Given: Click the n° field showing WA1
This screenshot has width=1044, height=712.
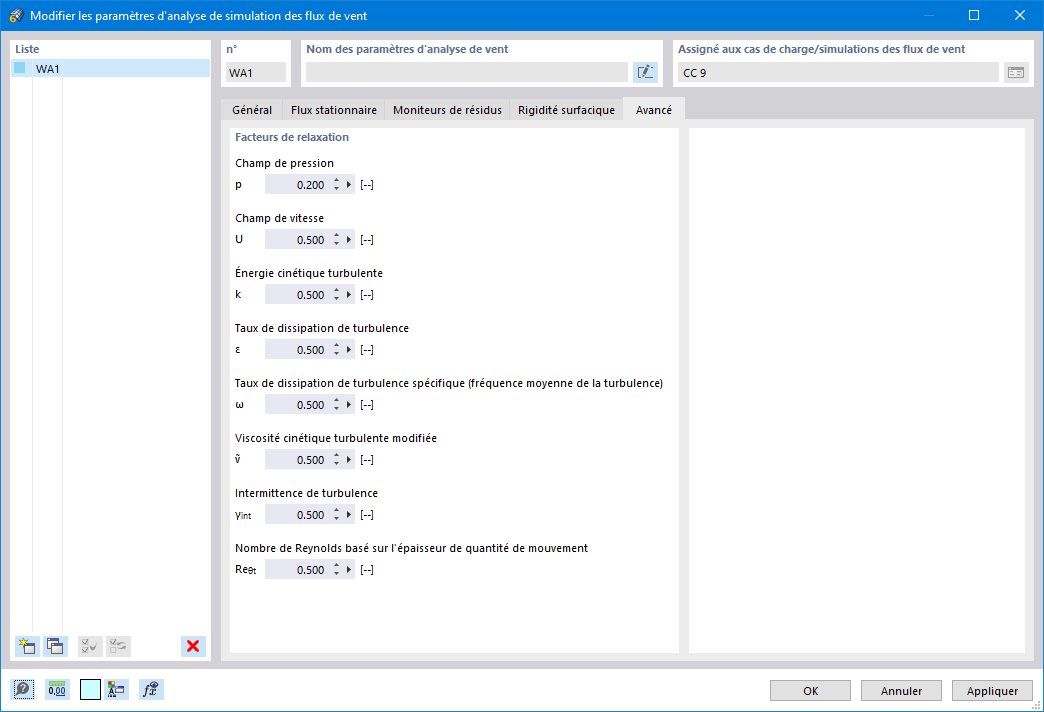Looking at the screenshot, I should click(256, 73).
